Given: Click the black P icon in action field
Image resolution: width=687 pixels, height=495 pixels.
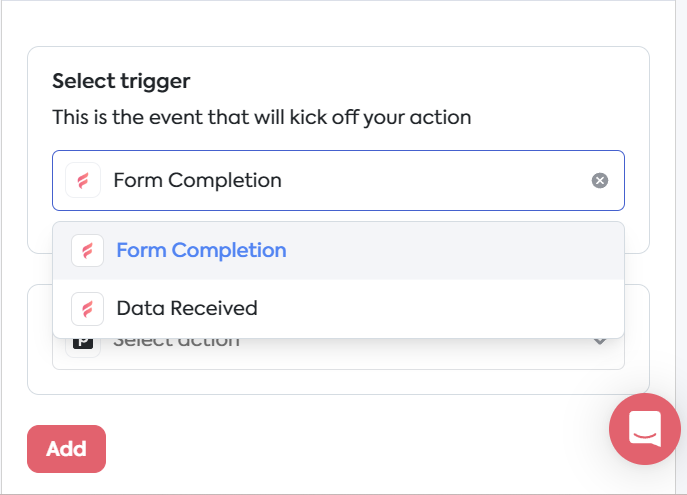Looking at the screenshot, I should coord(83,343).
